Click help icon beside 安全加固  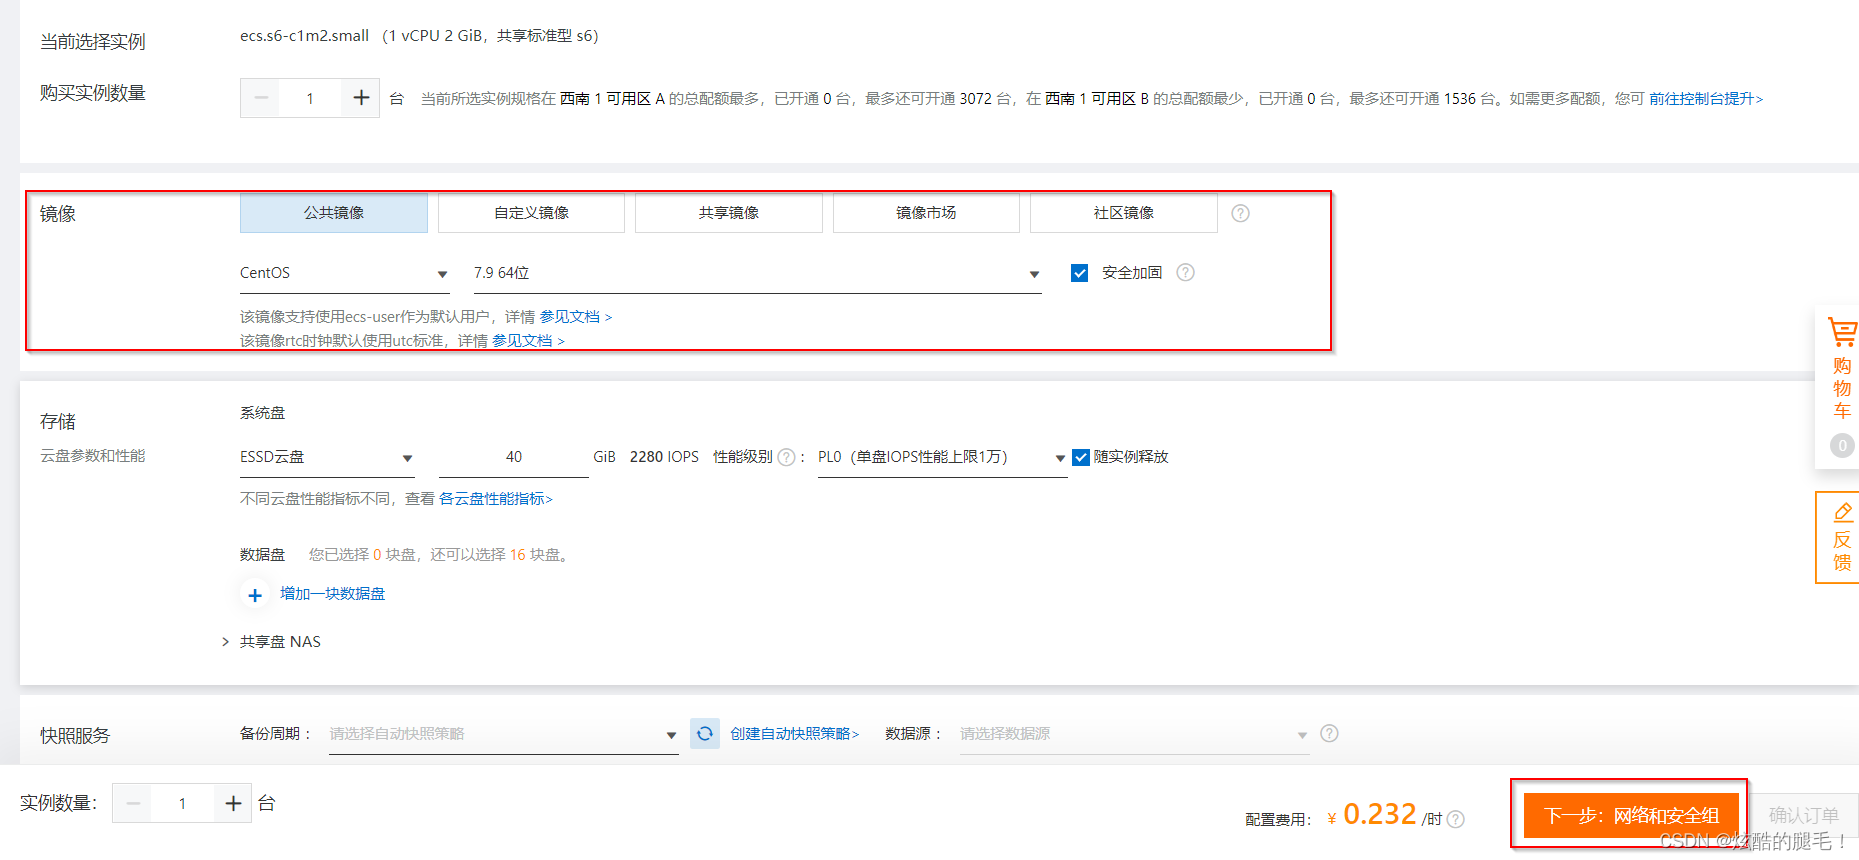pyautogui.click(x=1185, y=272)
